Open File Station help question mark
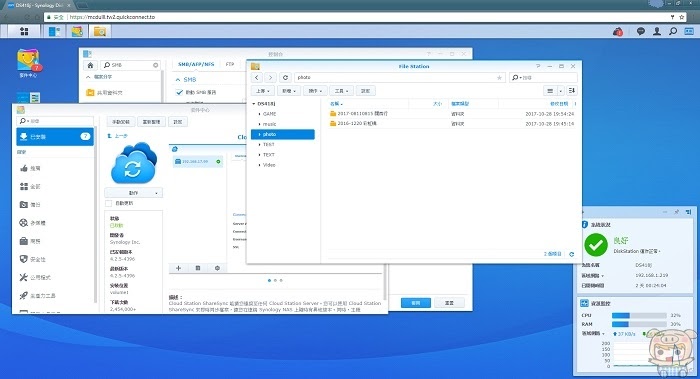 (x=538, y=66)
